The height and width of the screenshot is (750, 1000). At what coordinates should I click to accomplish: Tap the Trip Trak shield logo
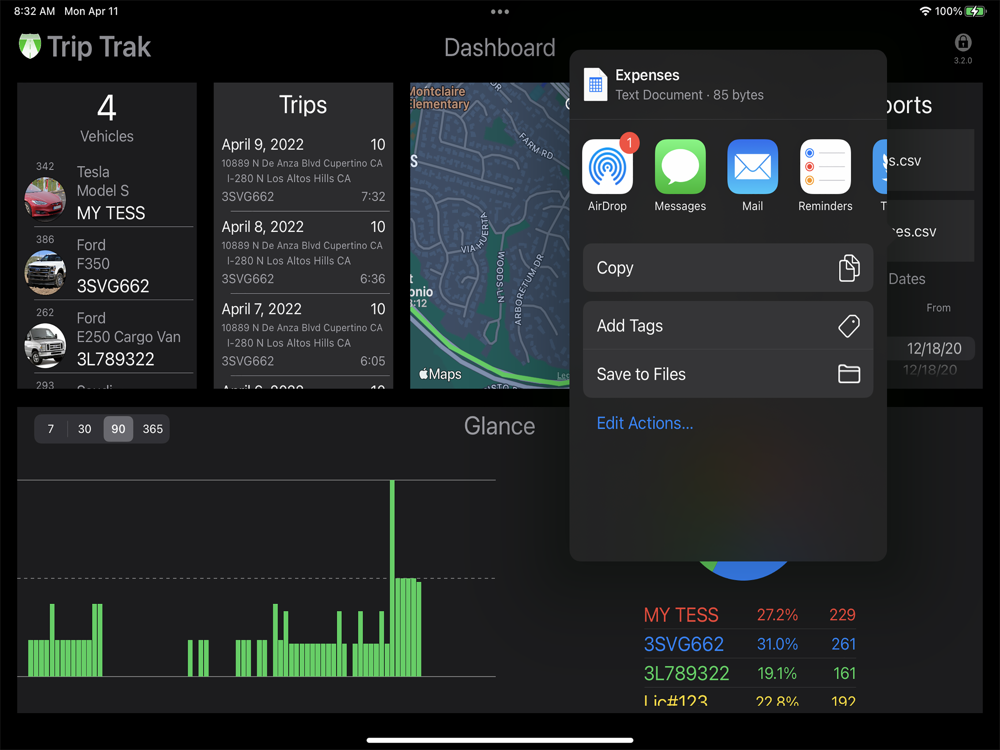29,46
